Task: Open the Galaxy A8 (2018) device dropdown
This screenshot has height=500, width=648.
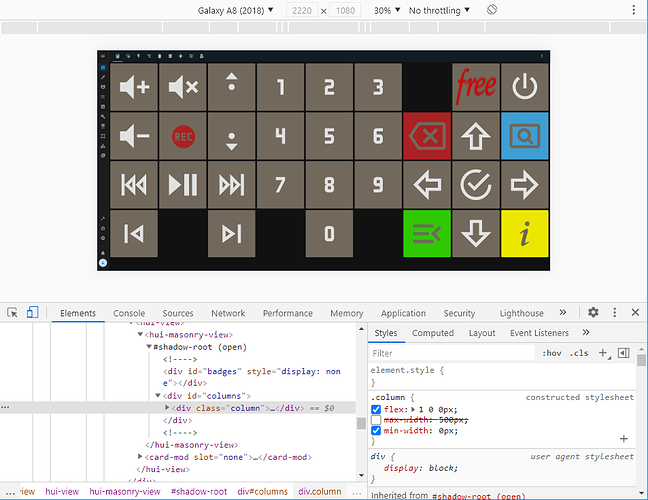Action: pos(236,10)
